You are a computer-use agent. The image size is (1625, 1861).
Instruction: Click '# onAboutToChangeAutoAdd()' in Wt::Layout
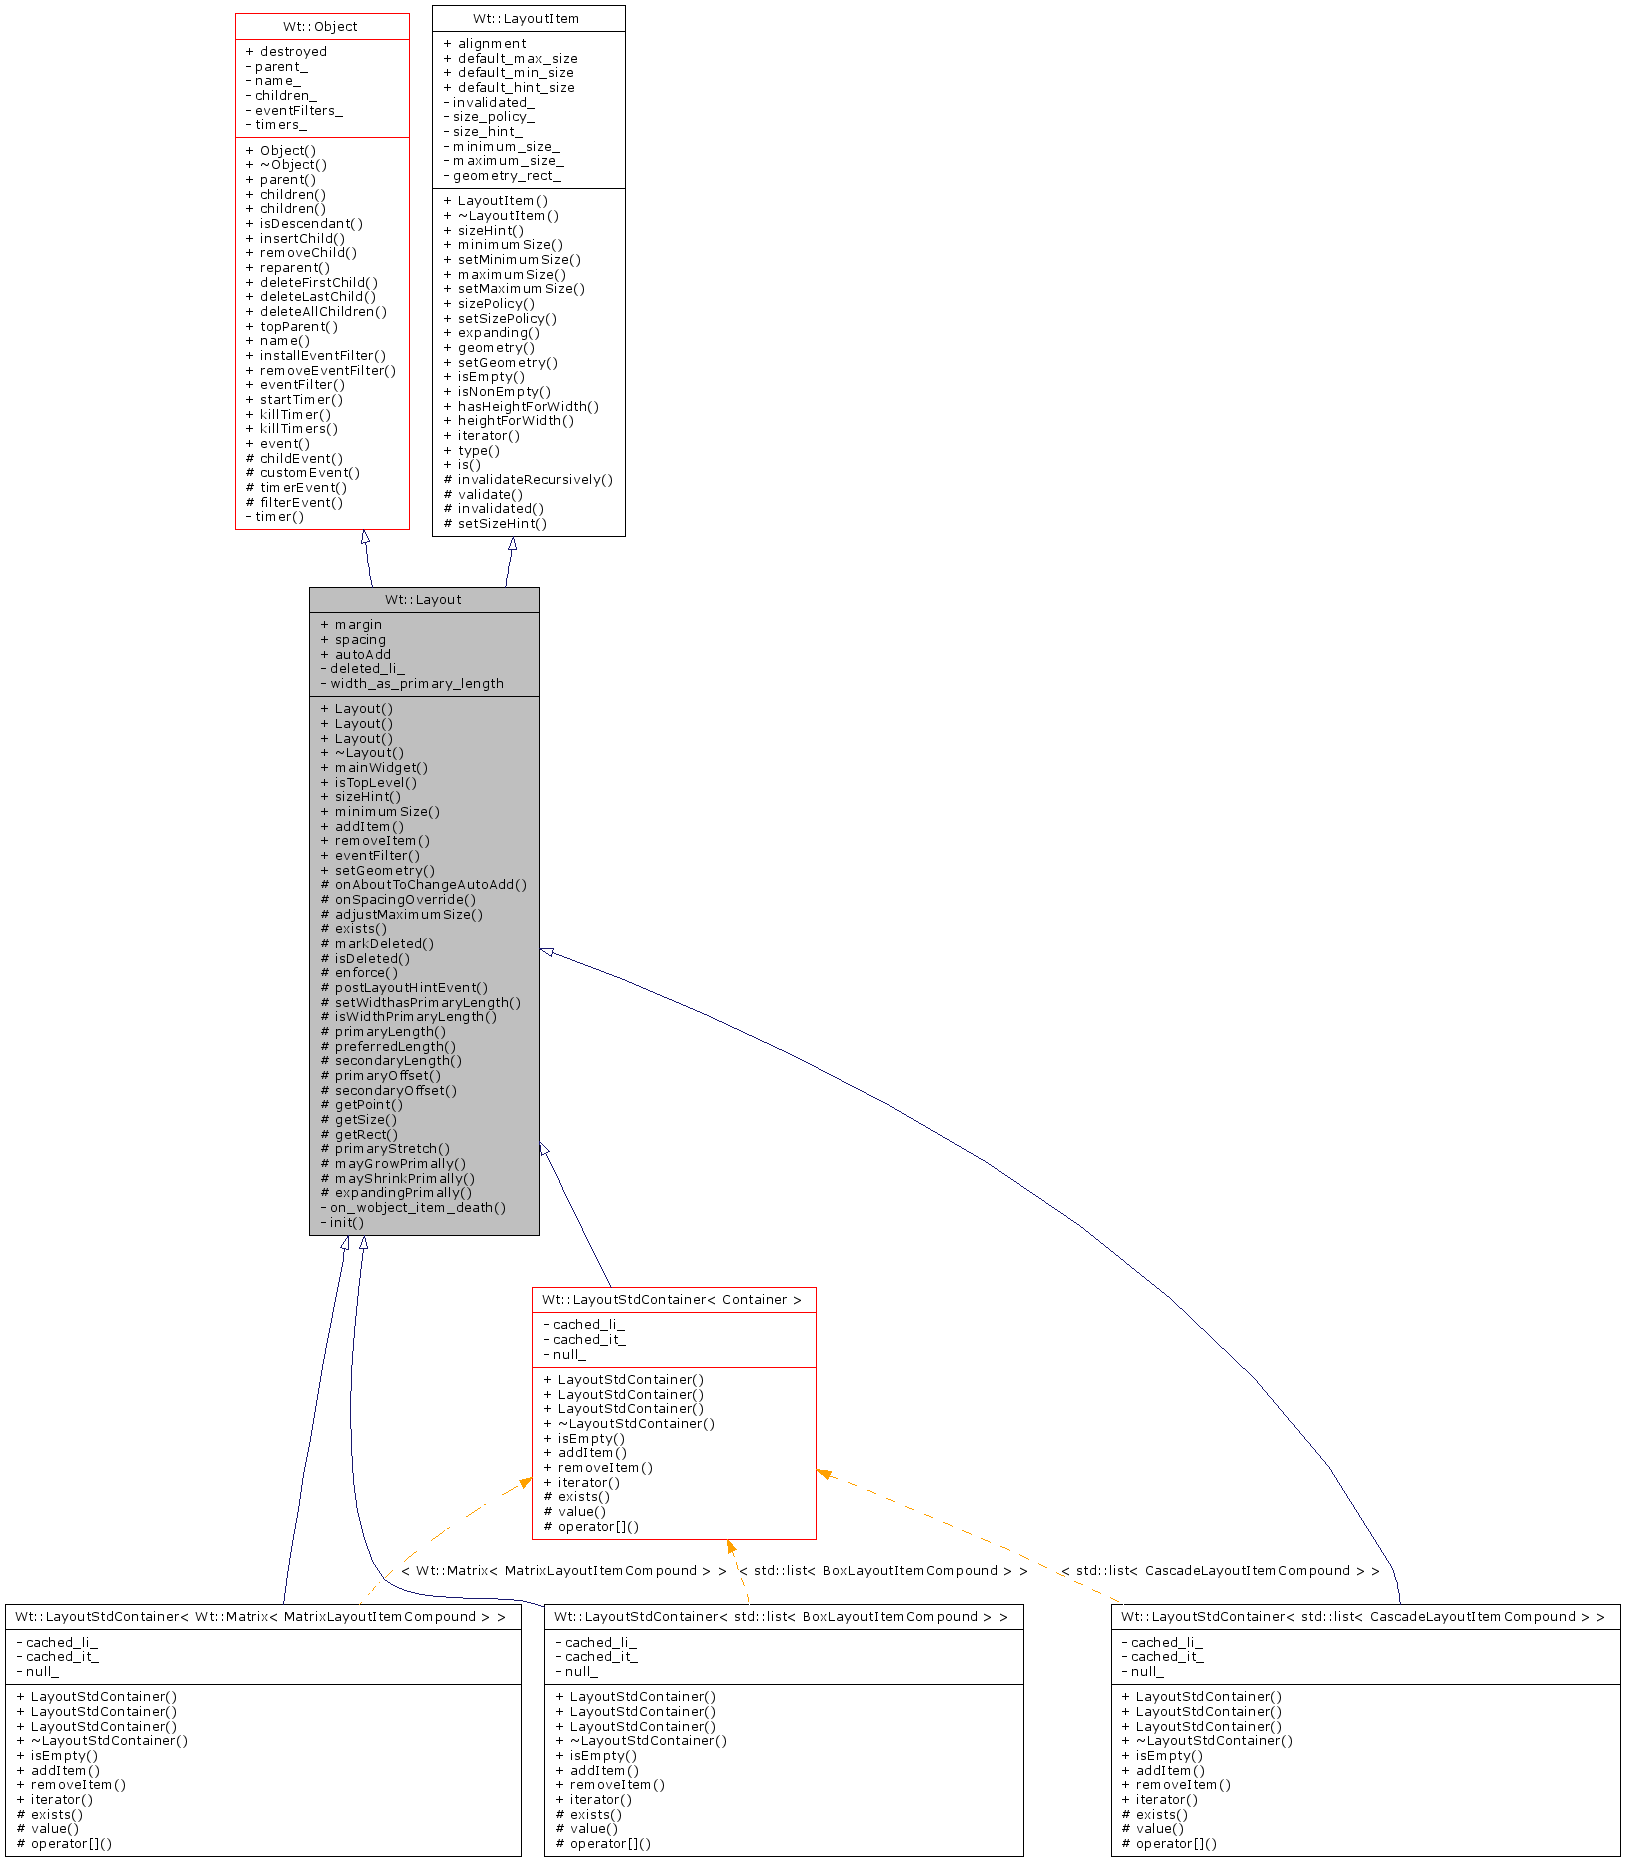[424, 885]
